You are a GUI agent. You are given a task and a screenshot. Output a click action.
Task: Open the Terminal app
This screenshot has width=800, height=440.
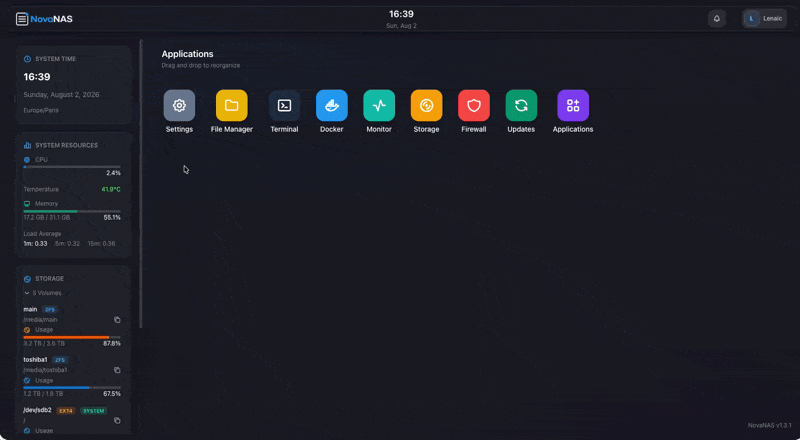284,106
